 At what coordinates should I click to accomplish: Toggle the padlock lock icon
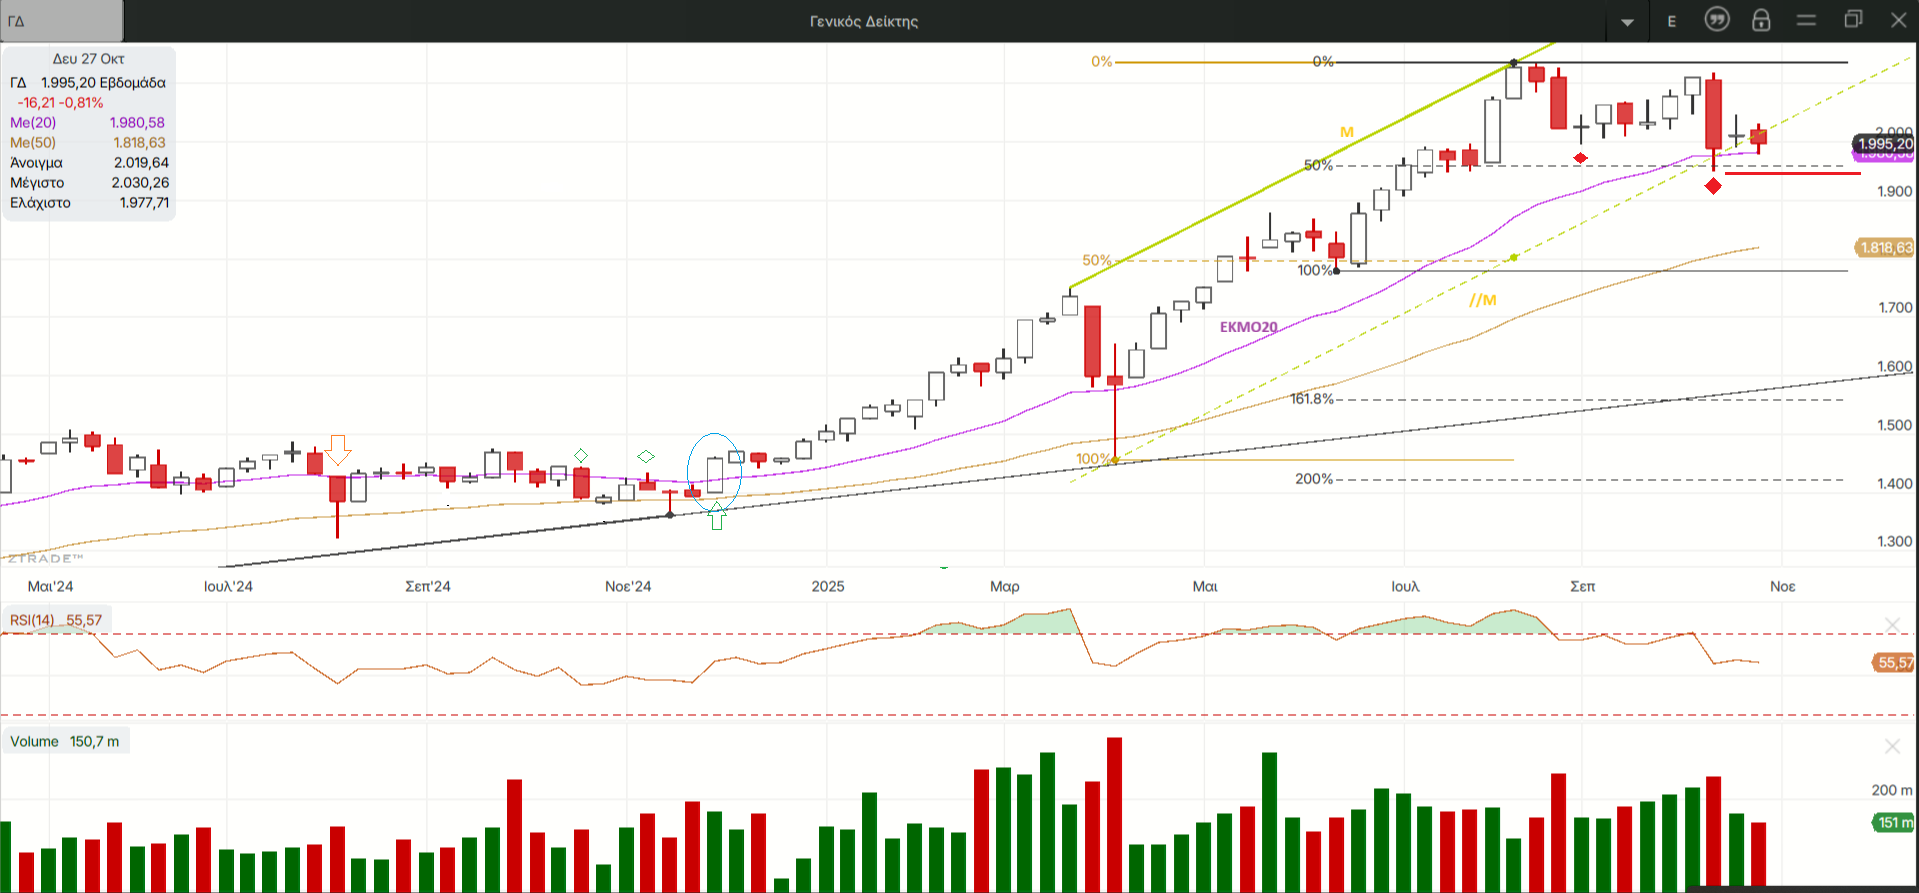(x=1761, y=20)
